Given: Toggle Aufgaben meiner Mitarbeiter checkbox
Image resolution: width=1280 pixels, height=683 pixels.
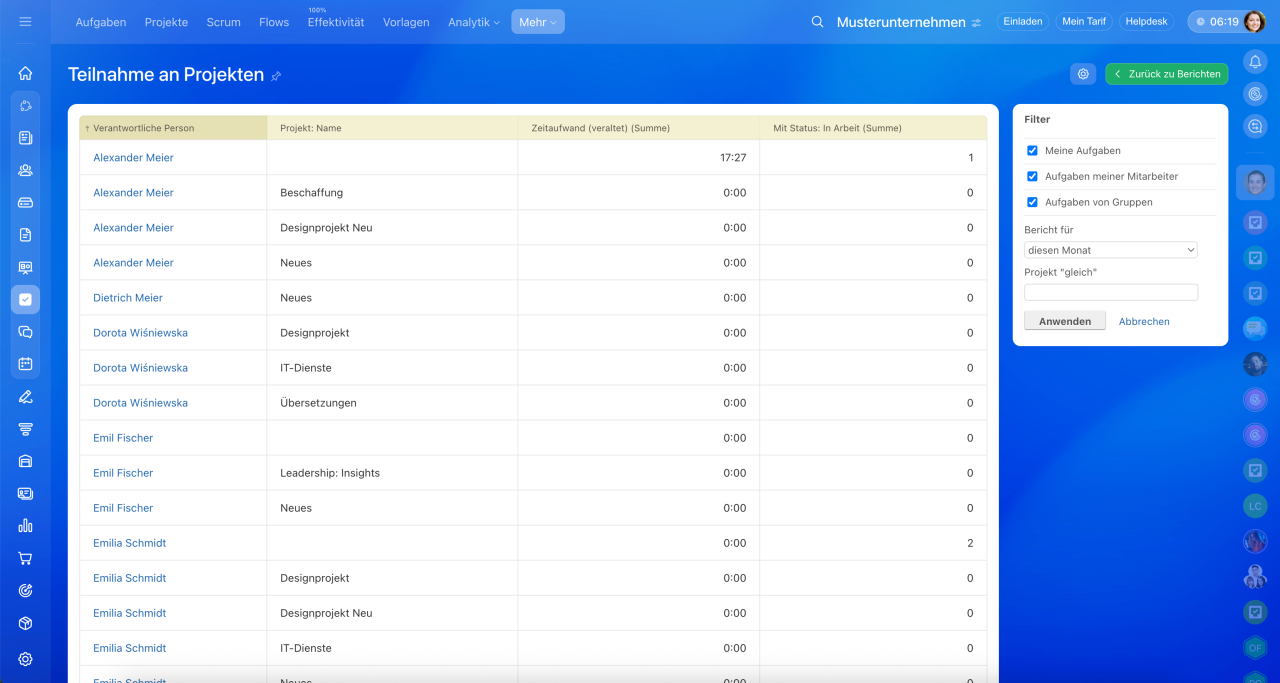Looking at the screenshot, I should coord(1033,177).
